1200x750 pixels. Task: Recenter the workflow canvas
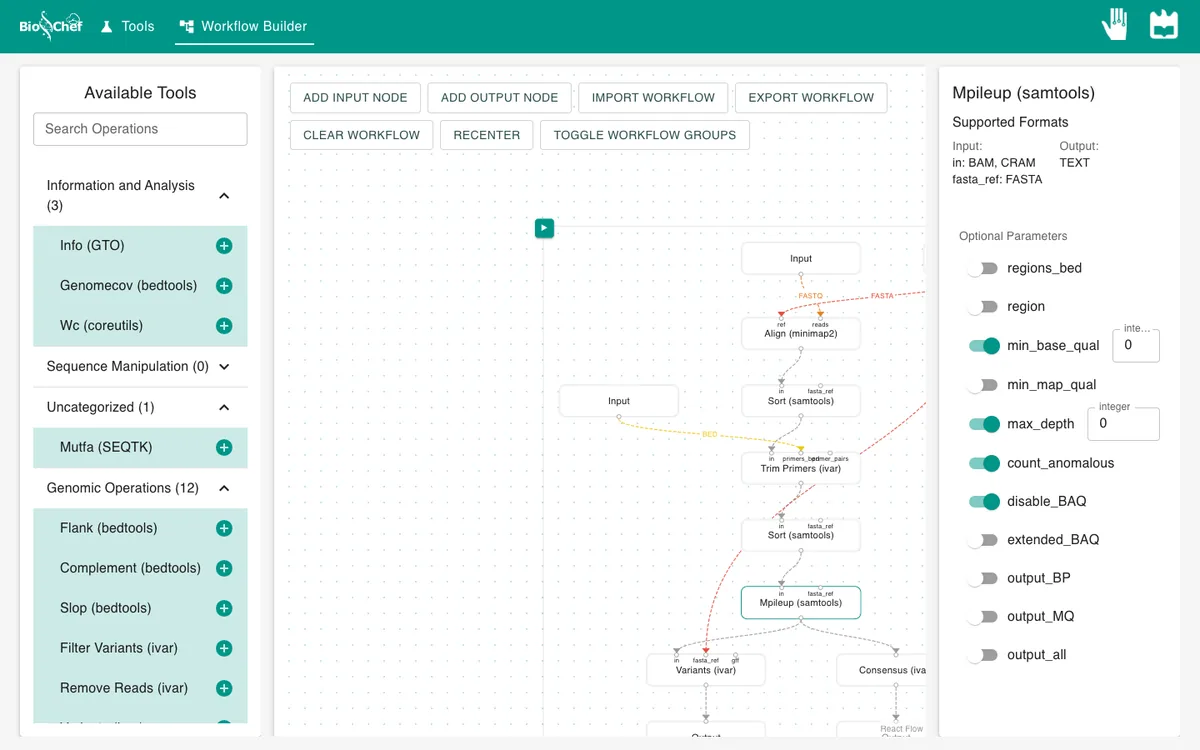[x=487, y=135]
